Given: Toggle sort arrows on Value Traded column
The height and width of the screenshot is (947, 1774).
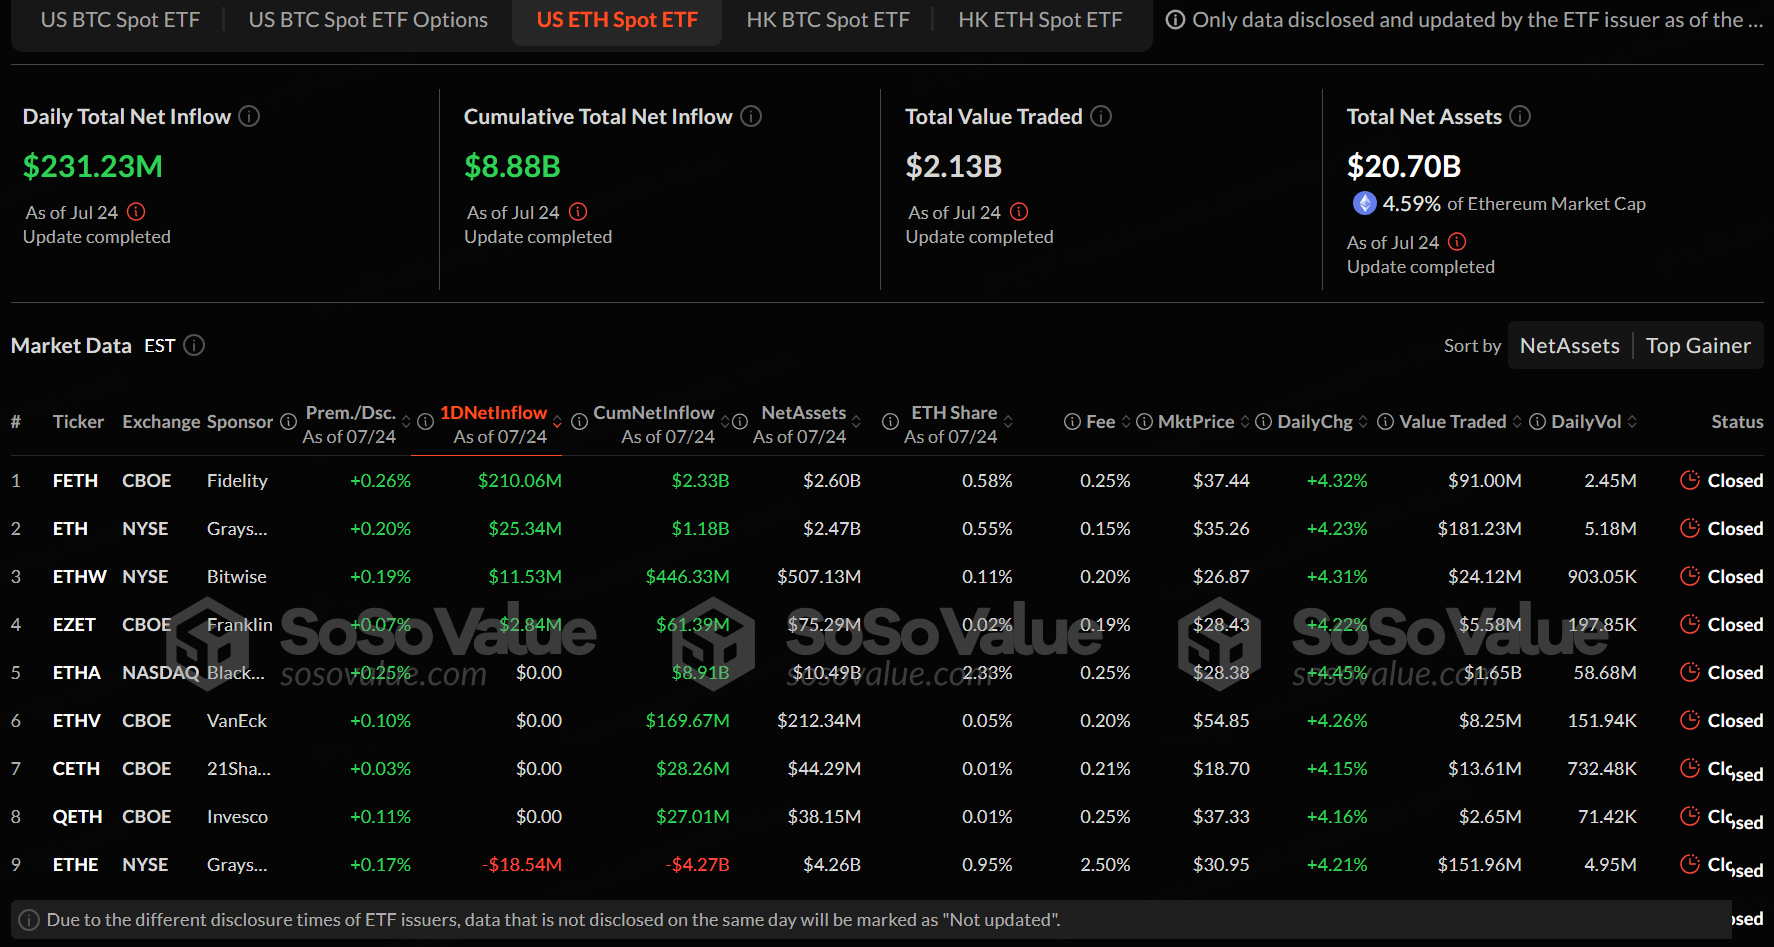Looking at the screenshot, I should 1517,422.
